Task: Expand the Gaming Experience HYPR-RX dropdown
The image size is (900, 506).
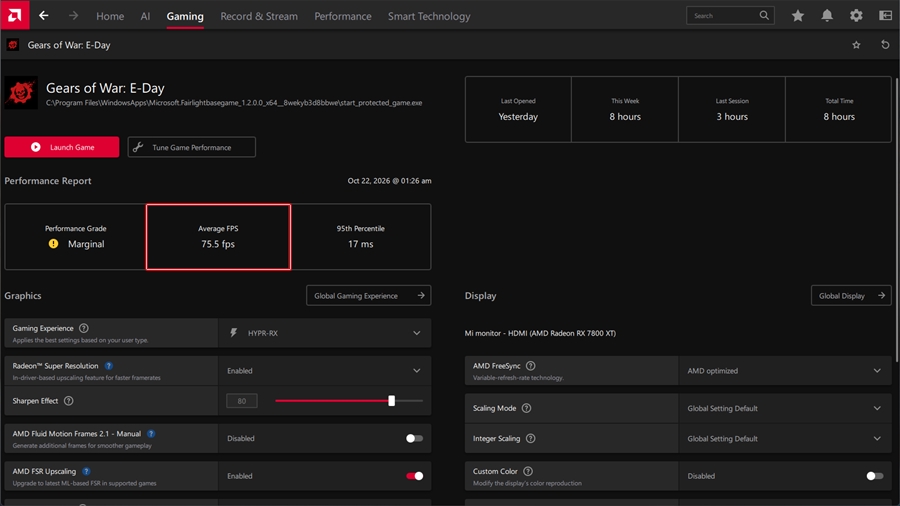Action: [x=324, y=333]
